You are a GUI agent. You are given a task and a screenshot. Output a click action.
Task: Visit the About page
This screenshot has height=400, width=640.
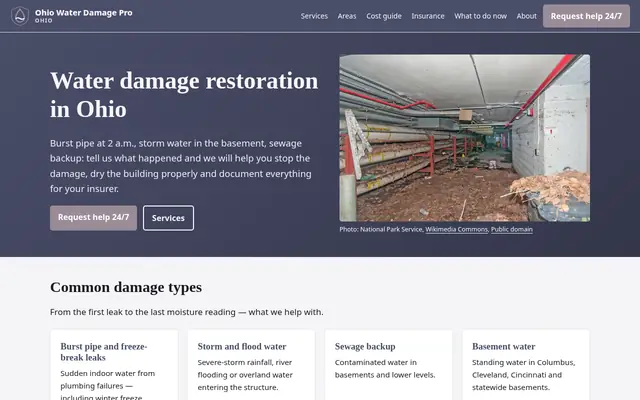(527, 16)
